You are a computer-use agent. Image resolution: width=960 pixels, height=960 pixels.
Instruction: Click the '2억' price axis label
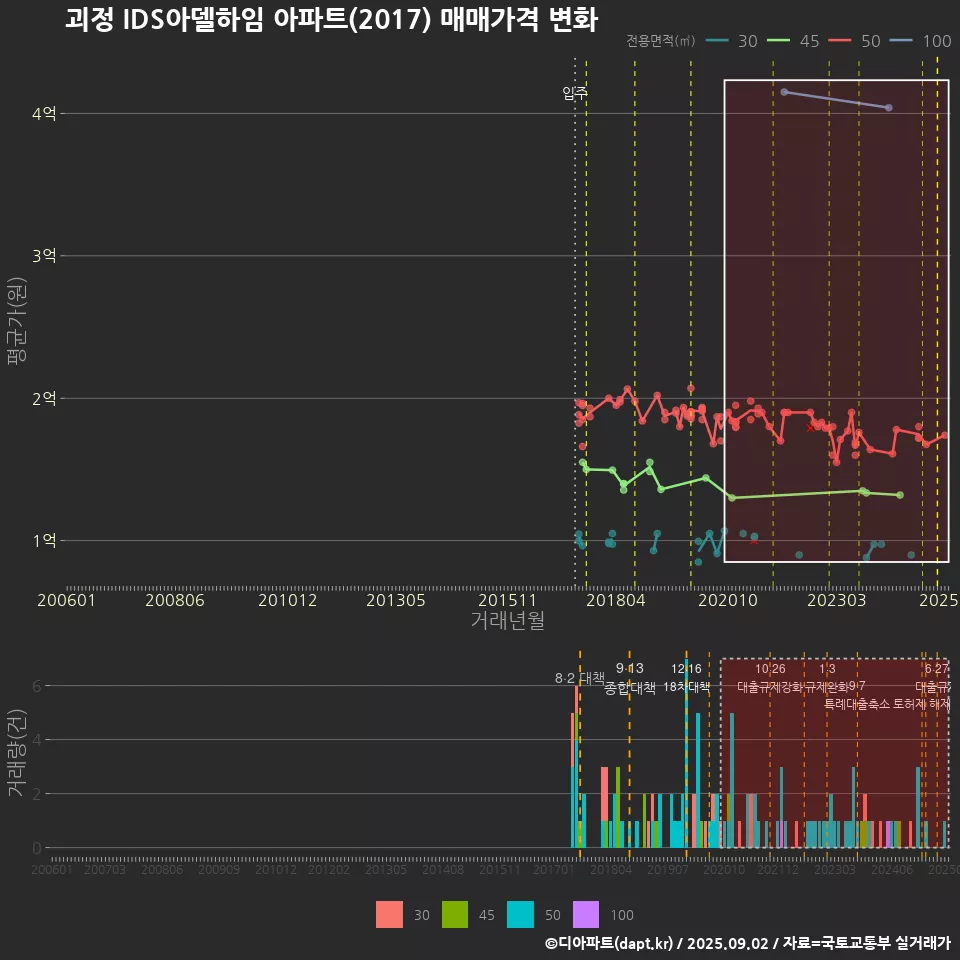[x=44, y=398]
